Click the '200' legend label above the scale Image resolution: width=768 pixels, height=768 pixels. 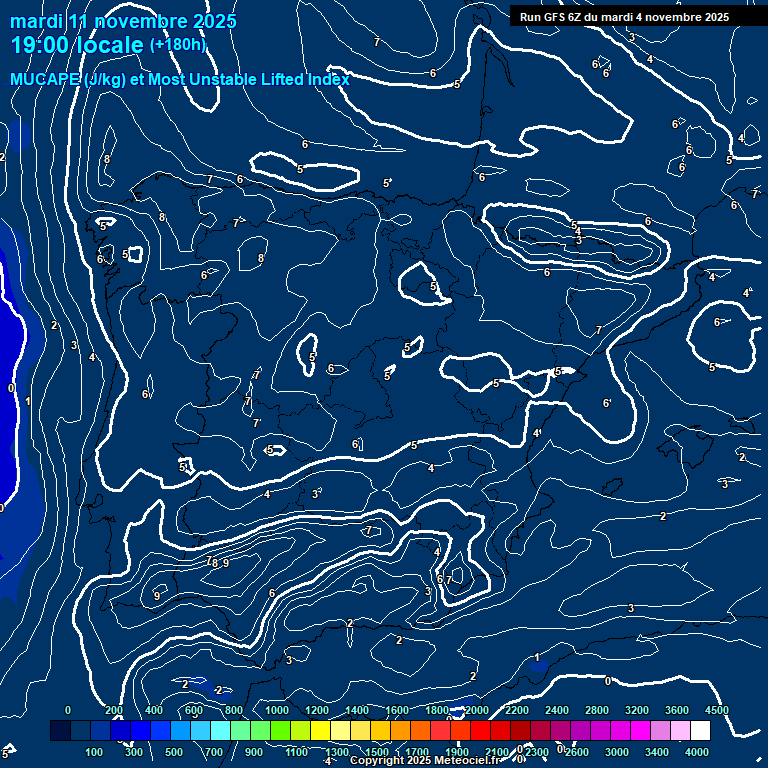click(114, 710)
